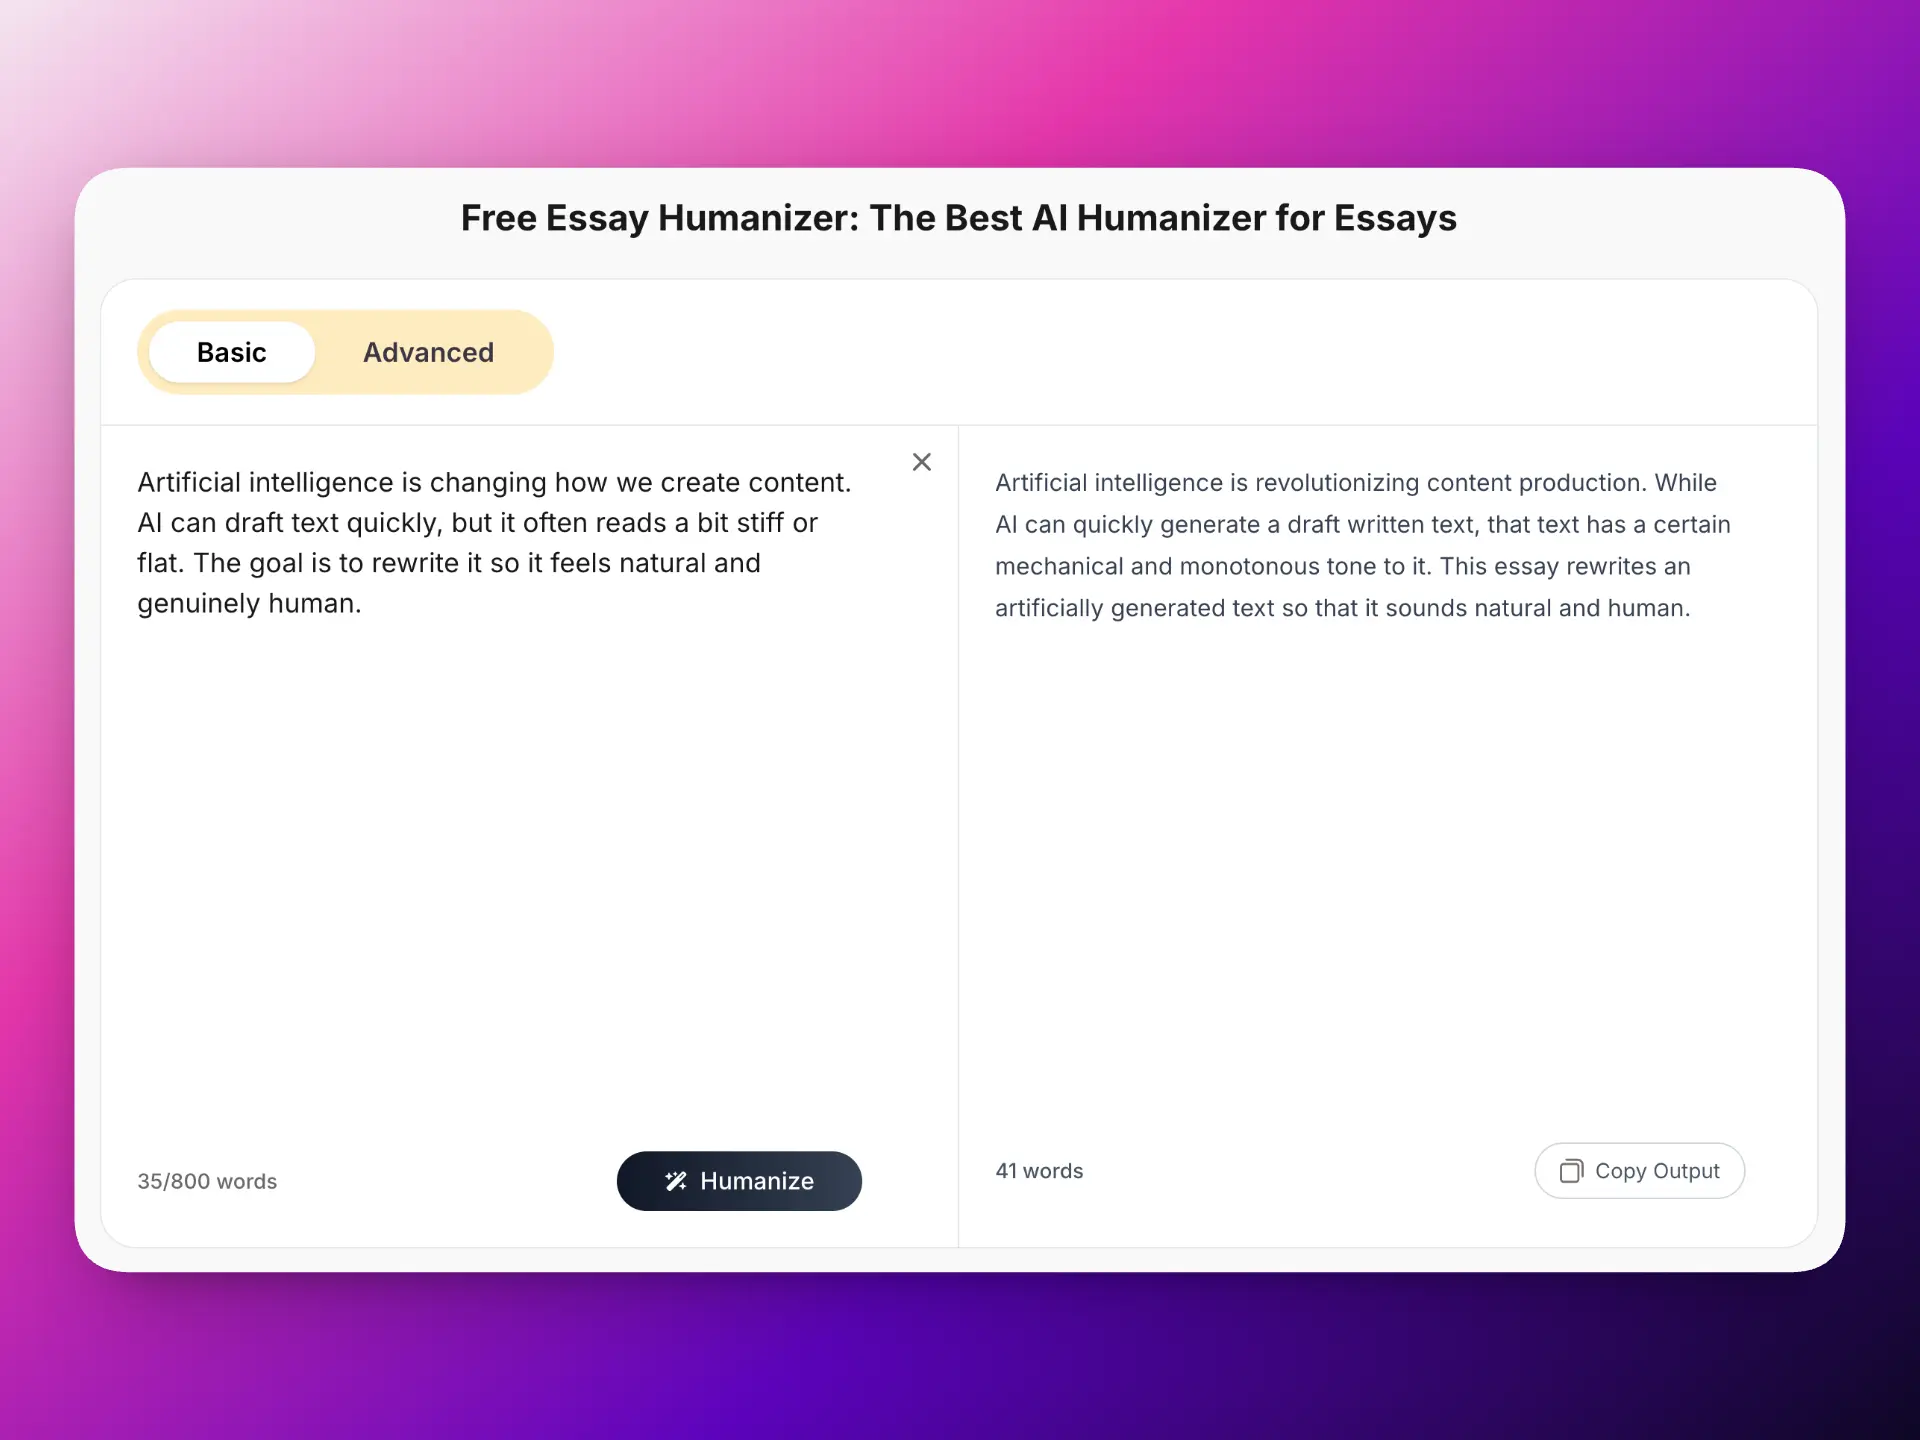1920x1440 pixels.
Task: Click the duplicate-pages icon in Copy Output
Action: [1573, 1171]
